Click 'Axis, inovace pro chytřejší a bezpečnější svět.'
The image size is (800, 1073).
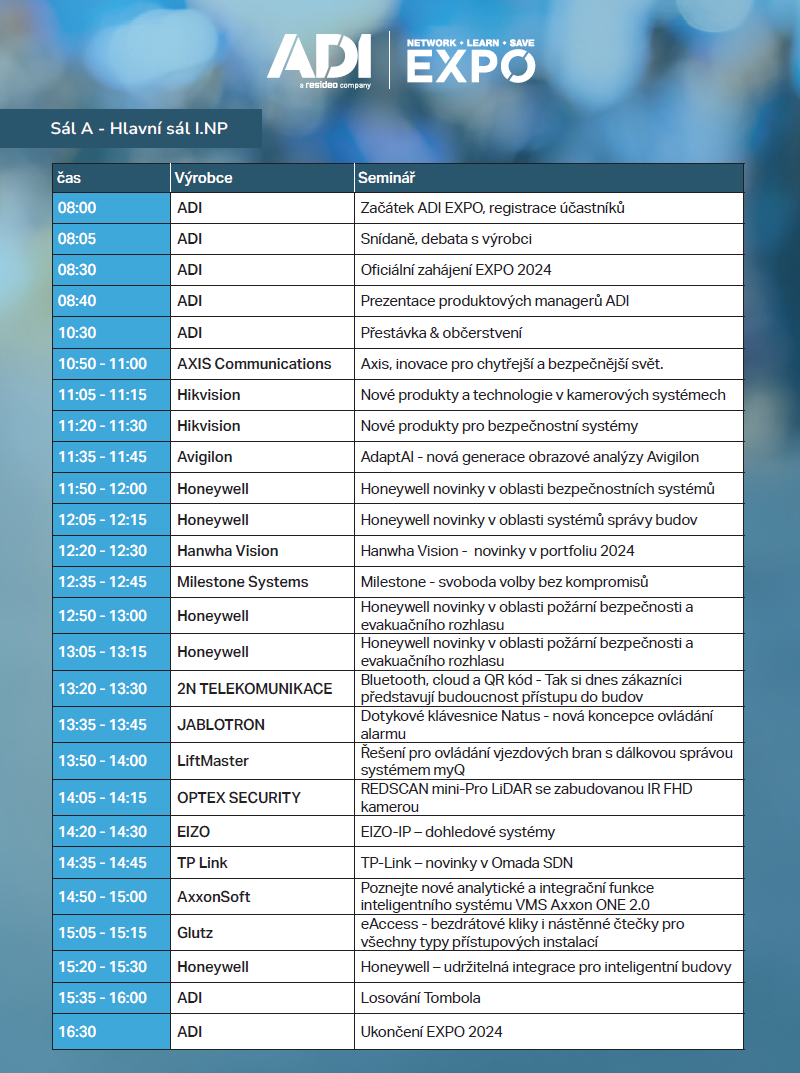(x=512, y=364)
